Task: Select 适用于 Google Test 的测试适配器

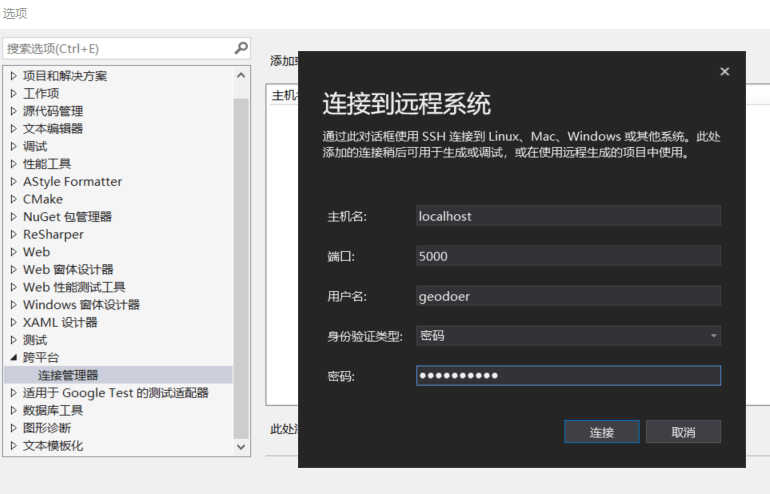Action: tap(116, 393)
